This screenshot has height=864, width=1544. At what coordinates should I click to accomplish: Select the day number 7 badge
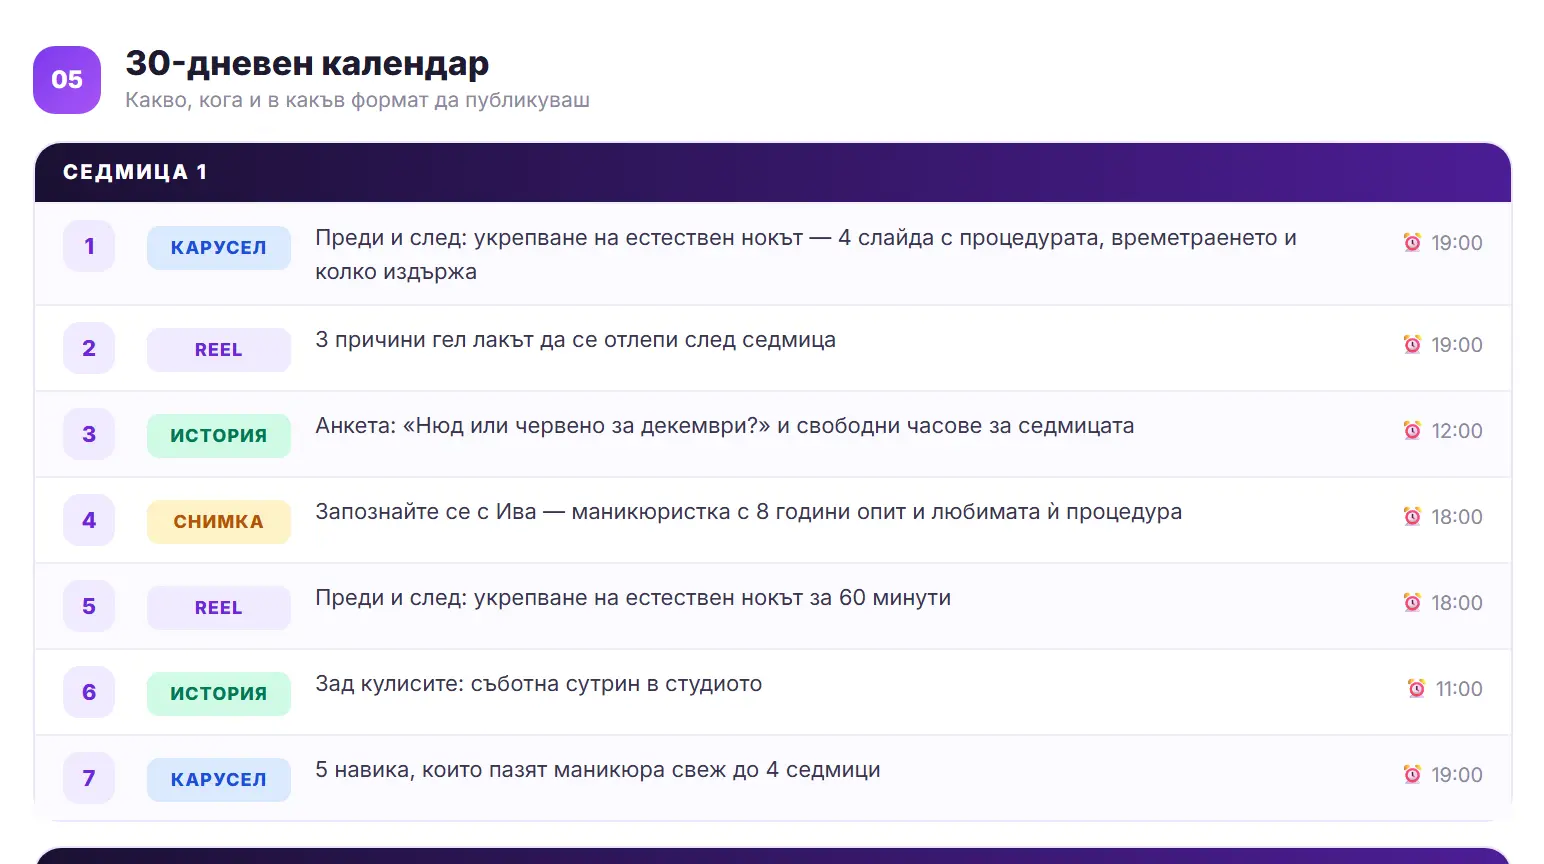pos(89,778)
